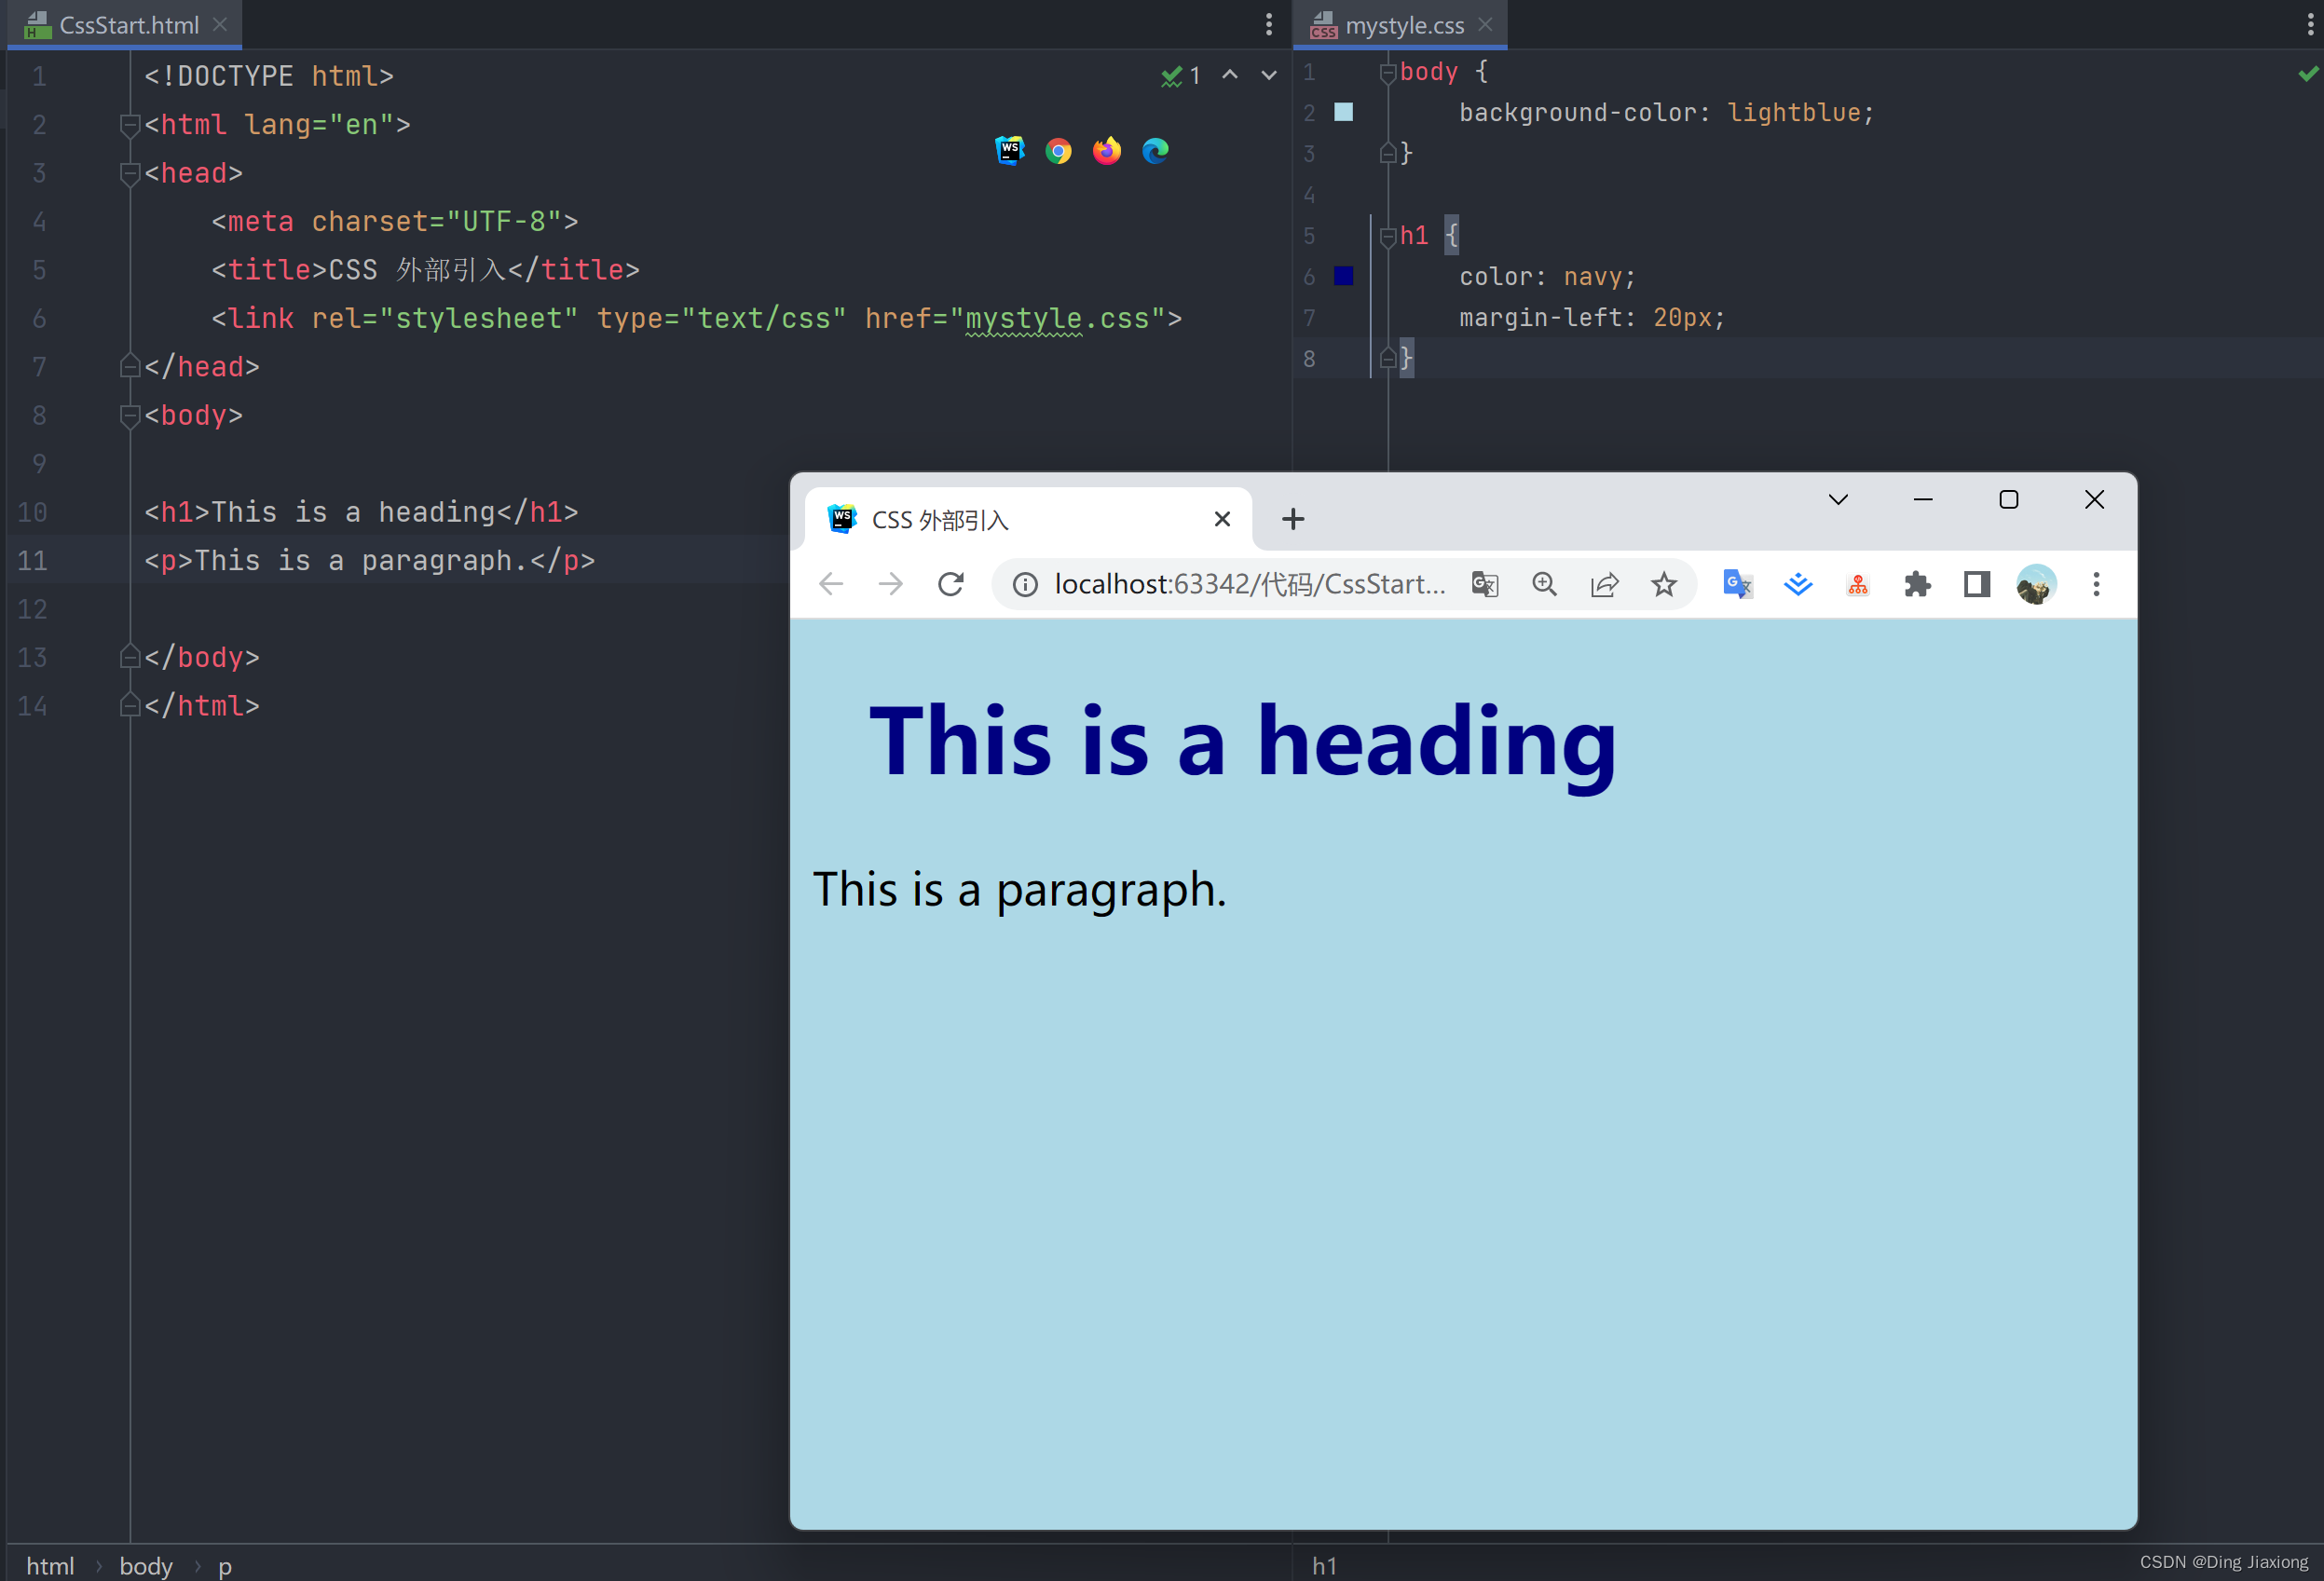Image resolution: width=2324 pixels, height=1581 pixels.
Task: Open preview in Chrome from browser popup
Action: (1059, 151)
